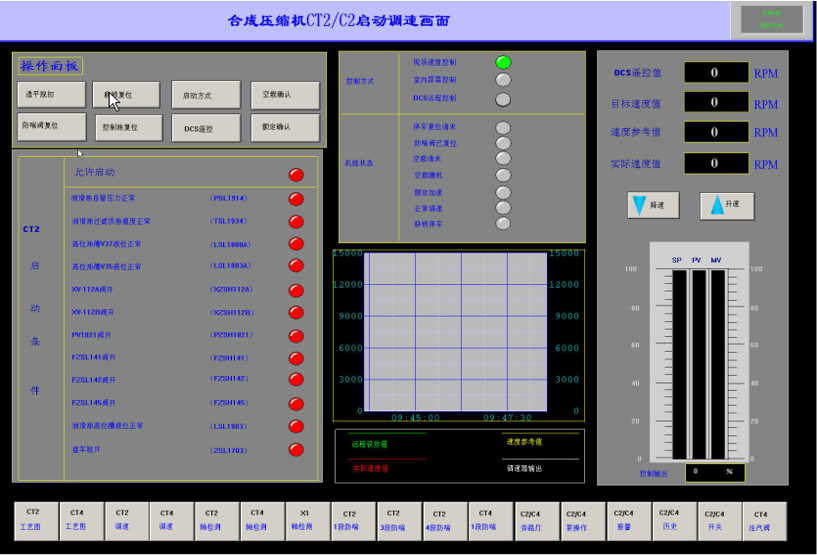
Task: Click the red lamp beside FZSH145
Action: [296, 403]
